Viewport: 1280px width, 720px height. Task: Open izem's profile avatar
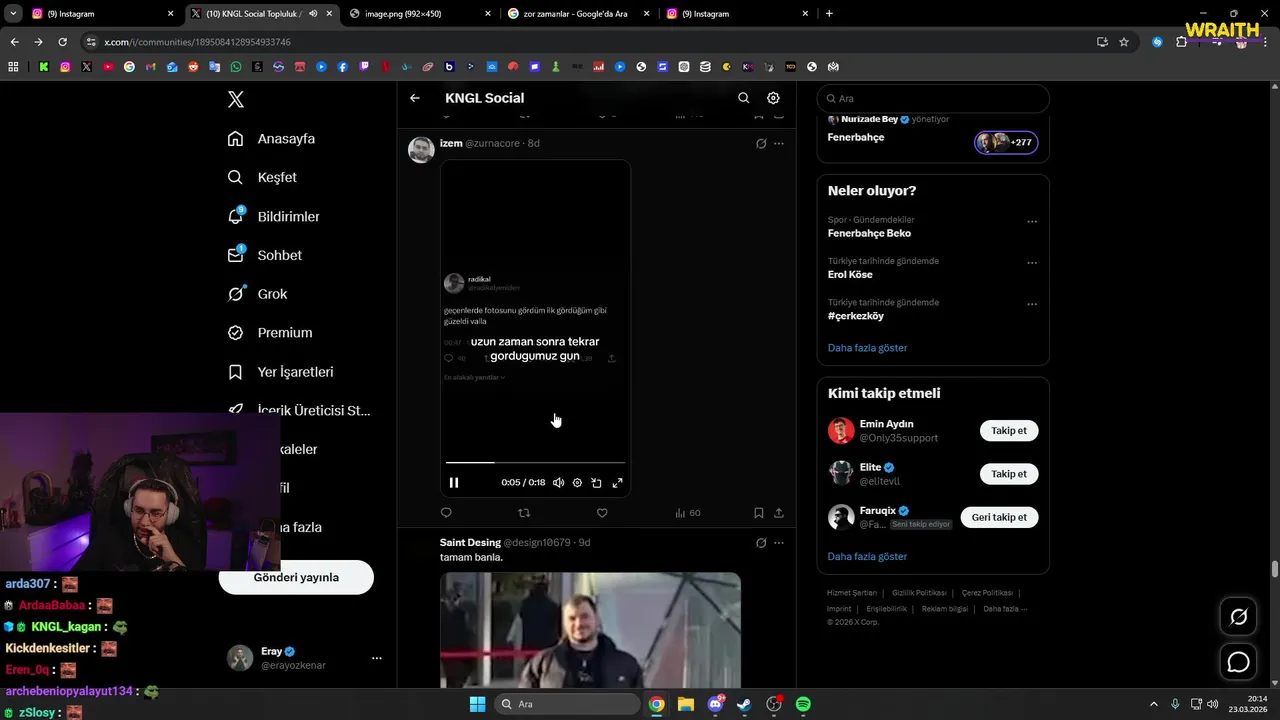(421, 150)
